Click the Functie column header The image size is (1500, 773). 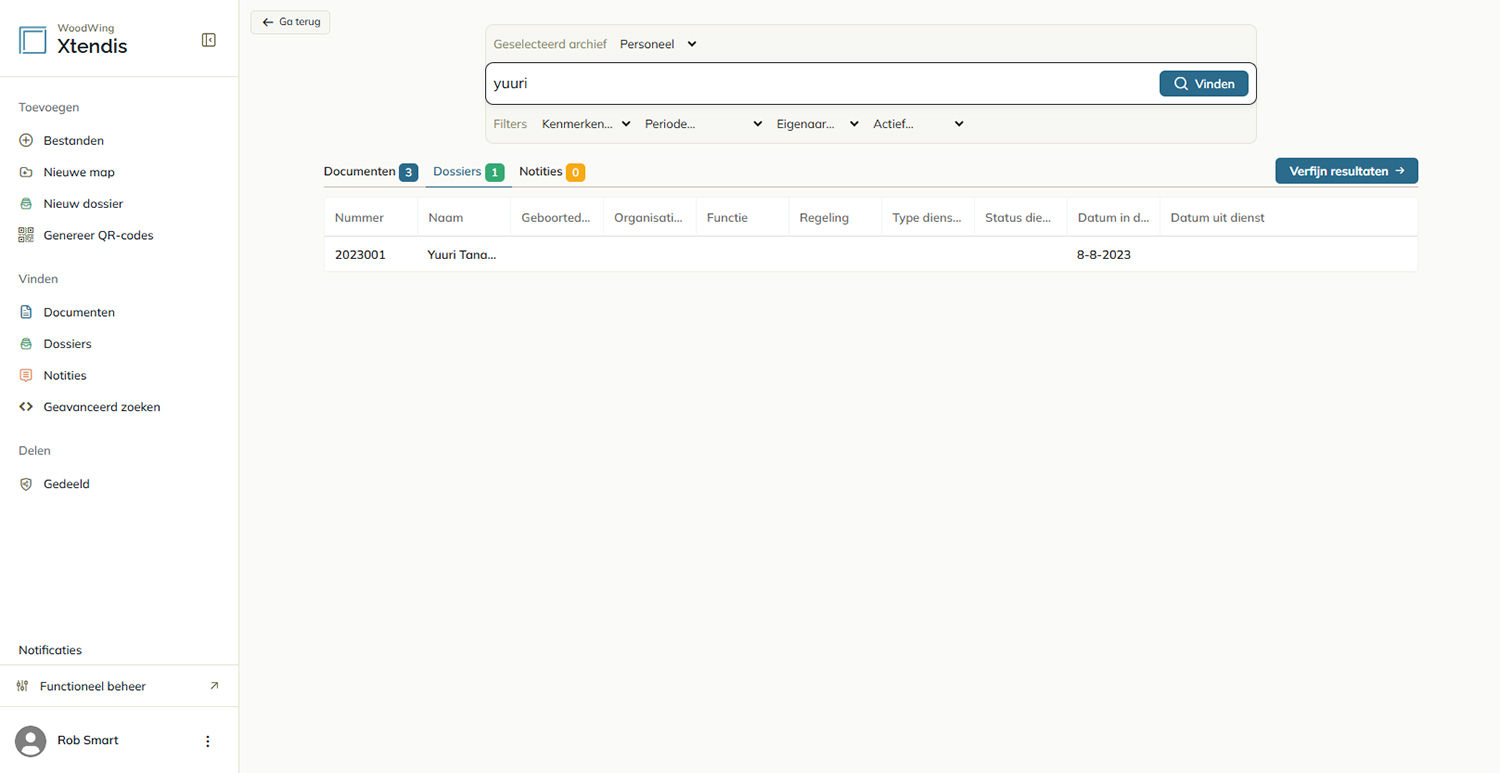coord(742,217)
